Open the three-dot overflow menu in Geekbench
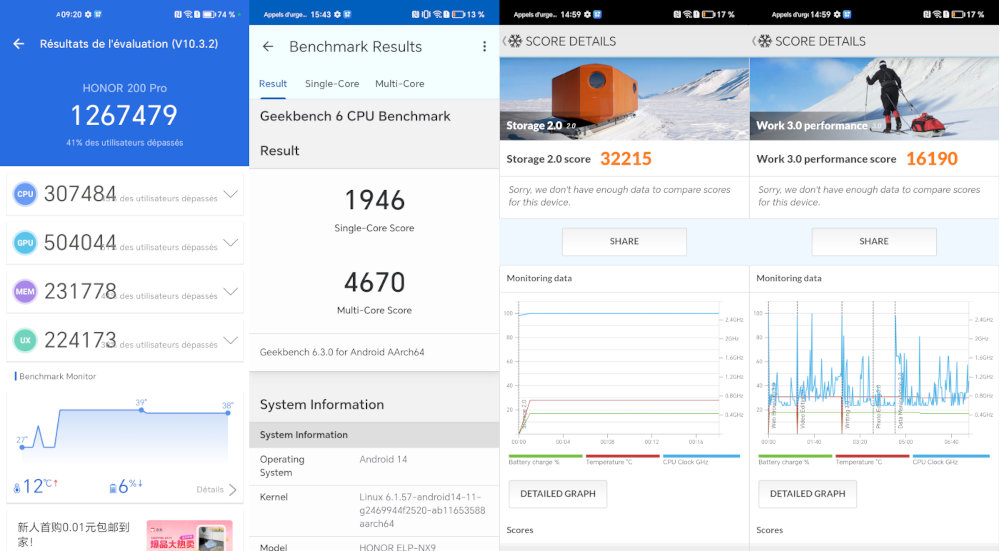This screenshot has width=1000, height=551. point(484,47)
